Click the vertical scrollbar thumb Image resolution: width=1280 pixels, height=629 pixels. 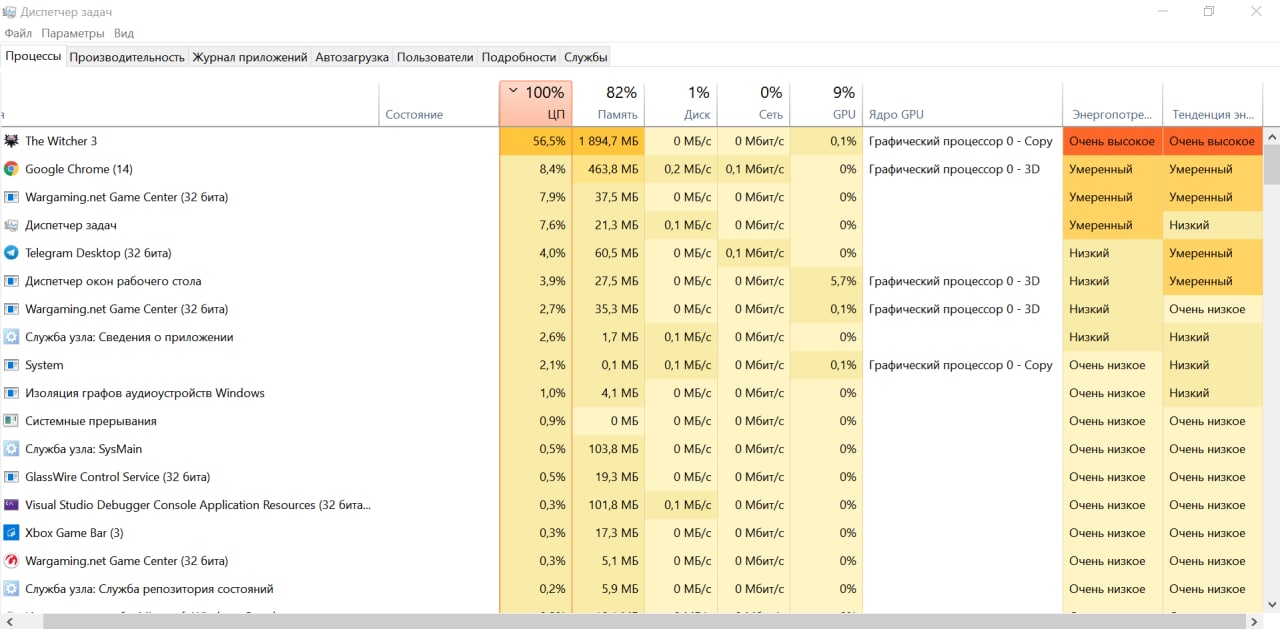pos(1272,164)
